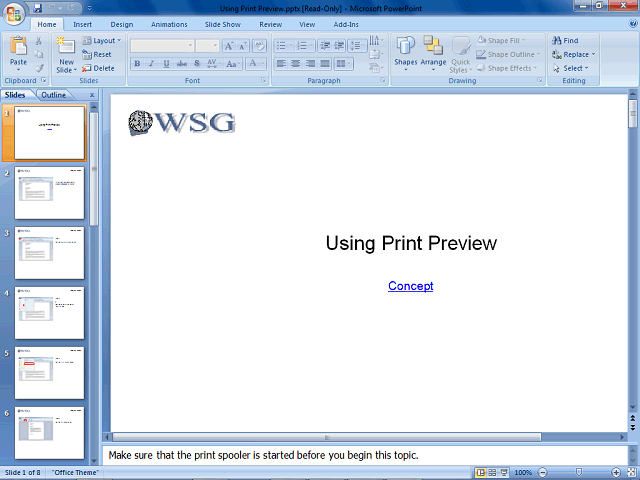Screen dimensions: 640x480
Task: Select slide 2 thumbnail
Action: coord(49,193)
